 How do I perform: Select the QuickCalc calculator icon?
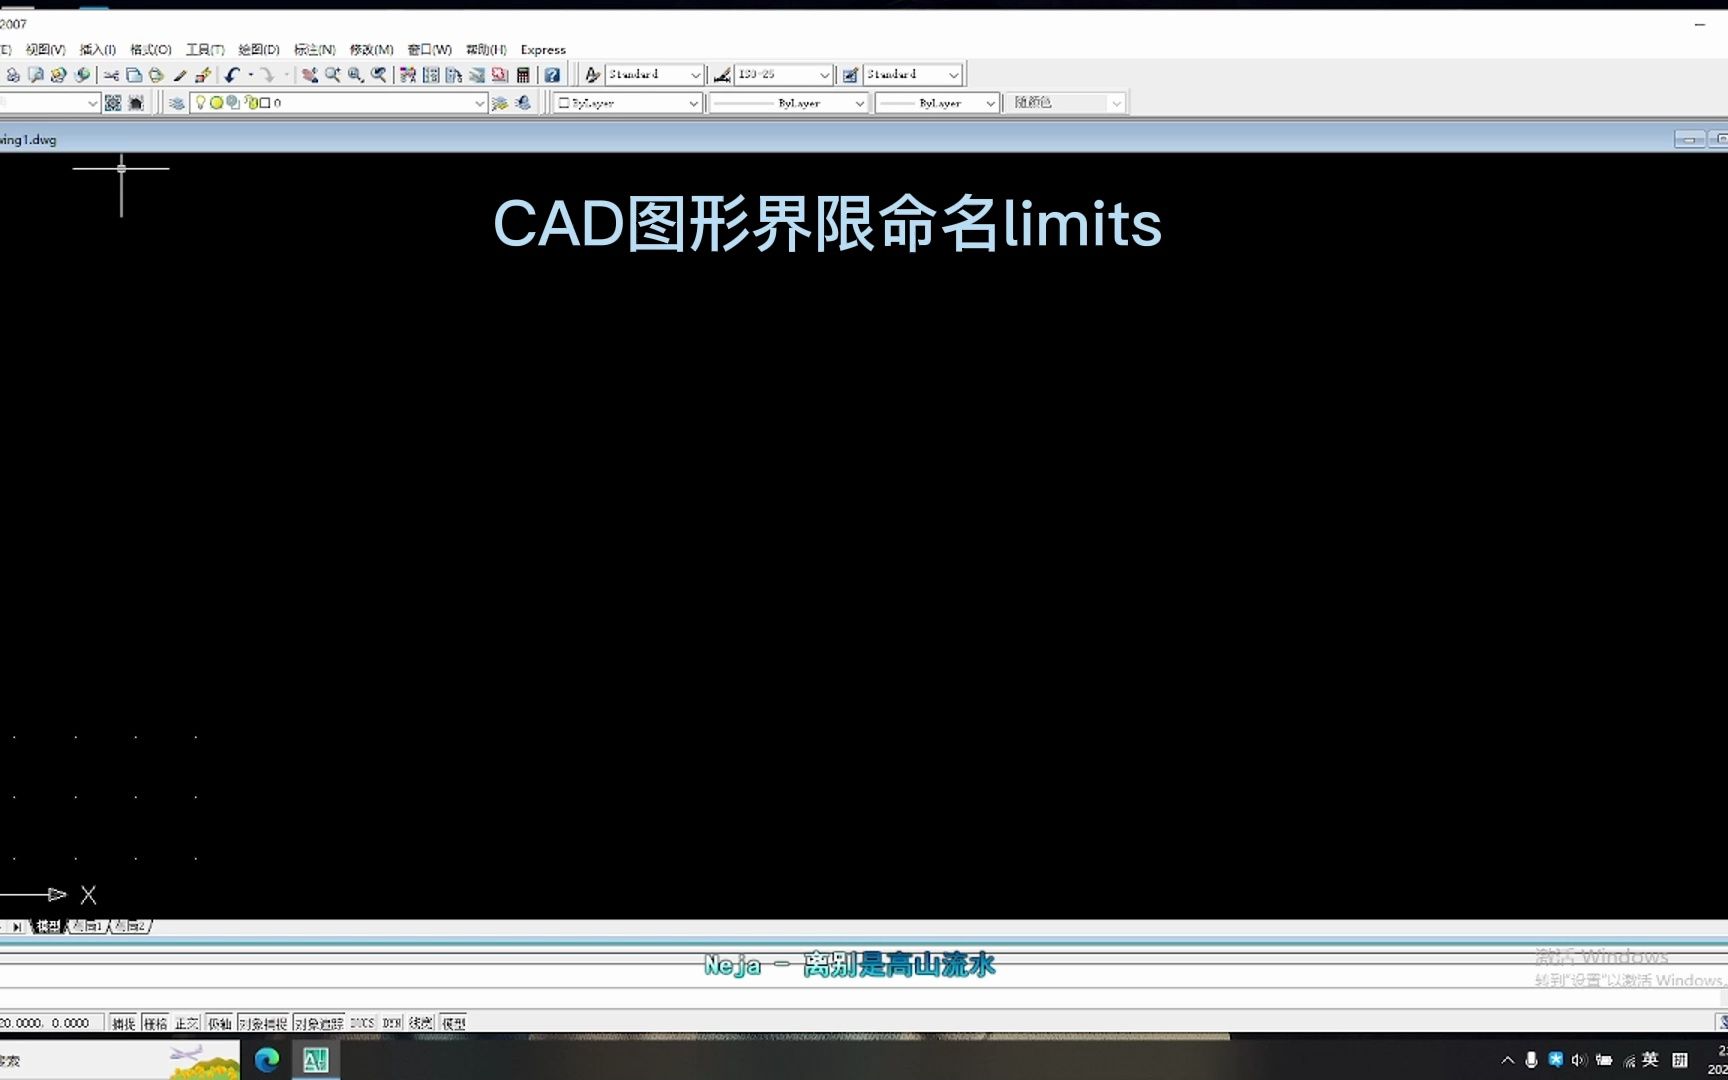(523, 74)
